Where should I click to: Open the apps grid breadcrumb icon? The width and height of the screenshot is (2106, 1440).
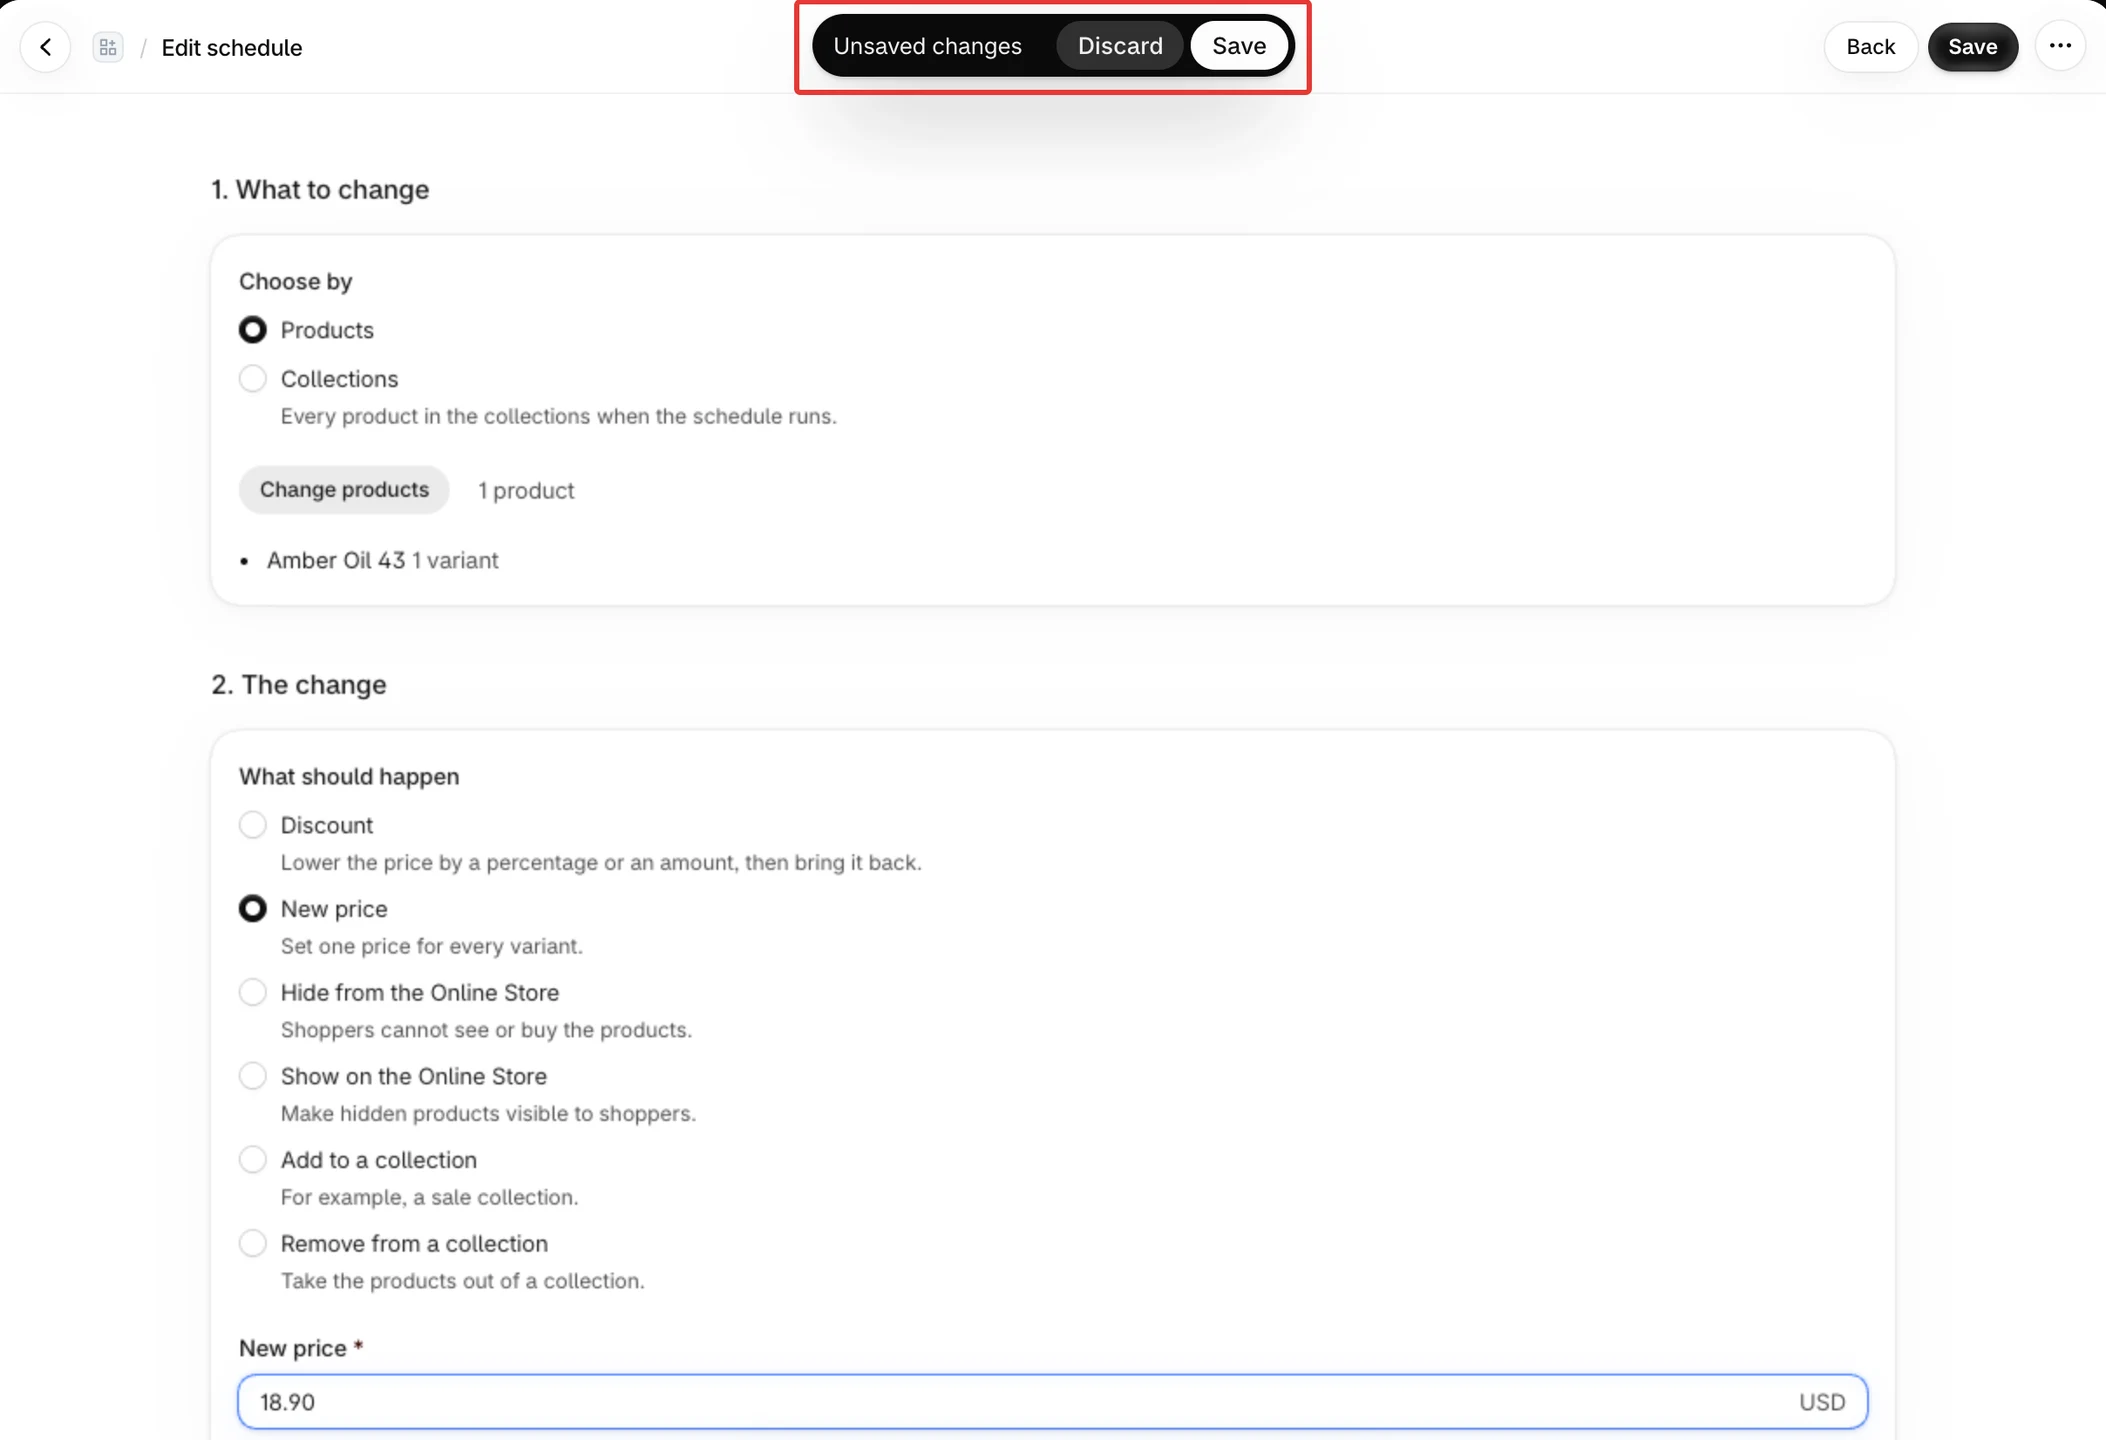click(x=108, y=47)
